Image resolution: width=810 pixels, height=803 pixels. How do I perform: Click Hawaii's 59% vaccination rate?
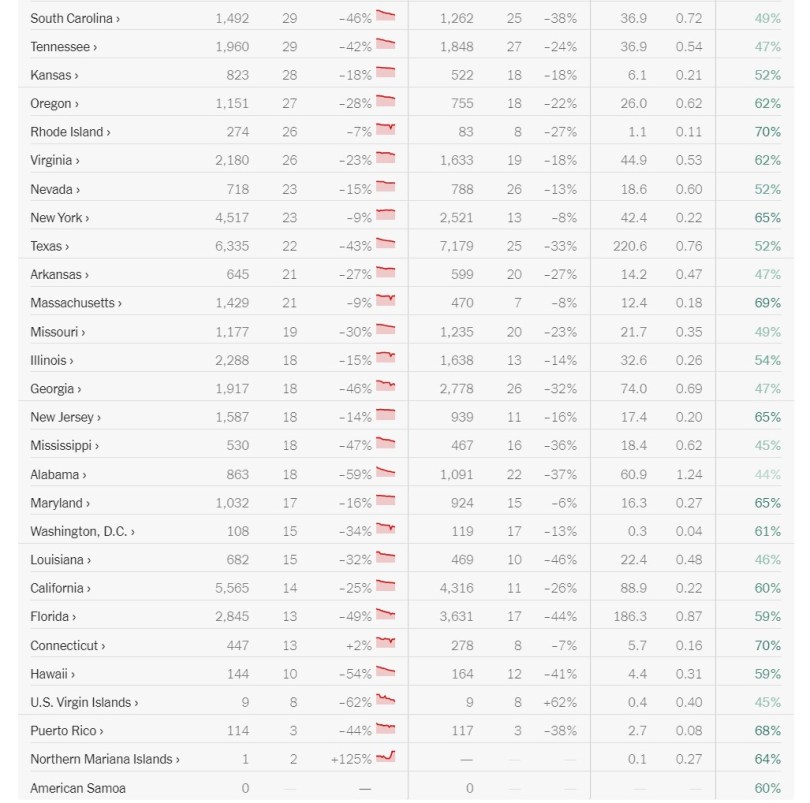click(768, 674)
